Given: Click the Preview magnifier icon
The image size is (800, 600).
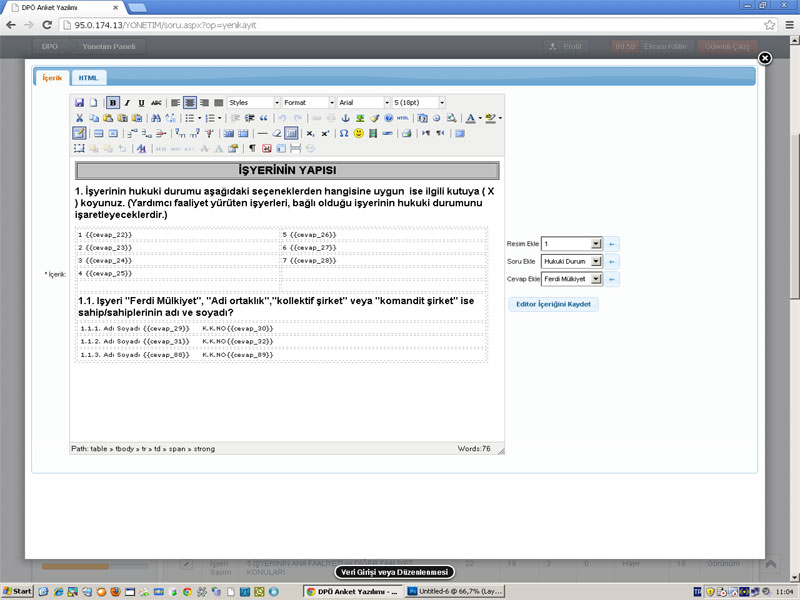Looking at the screenshot, I should click(x=451, y=118).
